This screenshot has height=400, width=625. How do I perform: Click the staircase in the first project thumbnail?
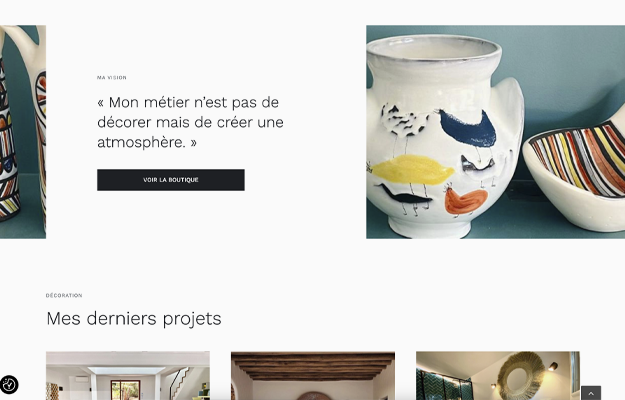179,382
